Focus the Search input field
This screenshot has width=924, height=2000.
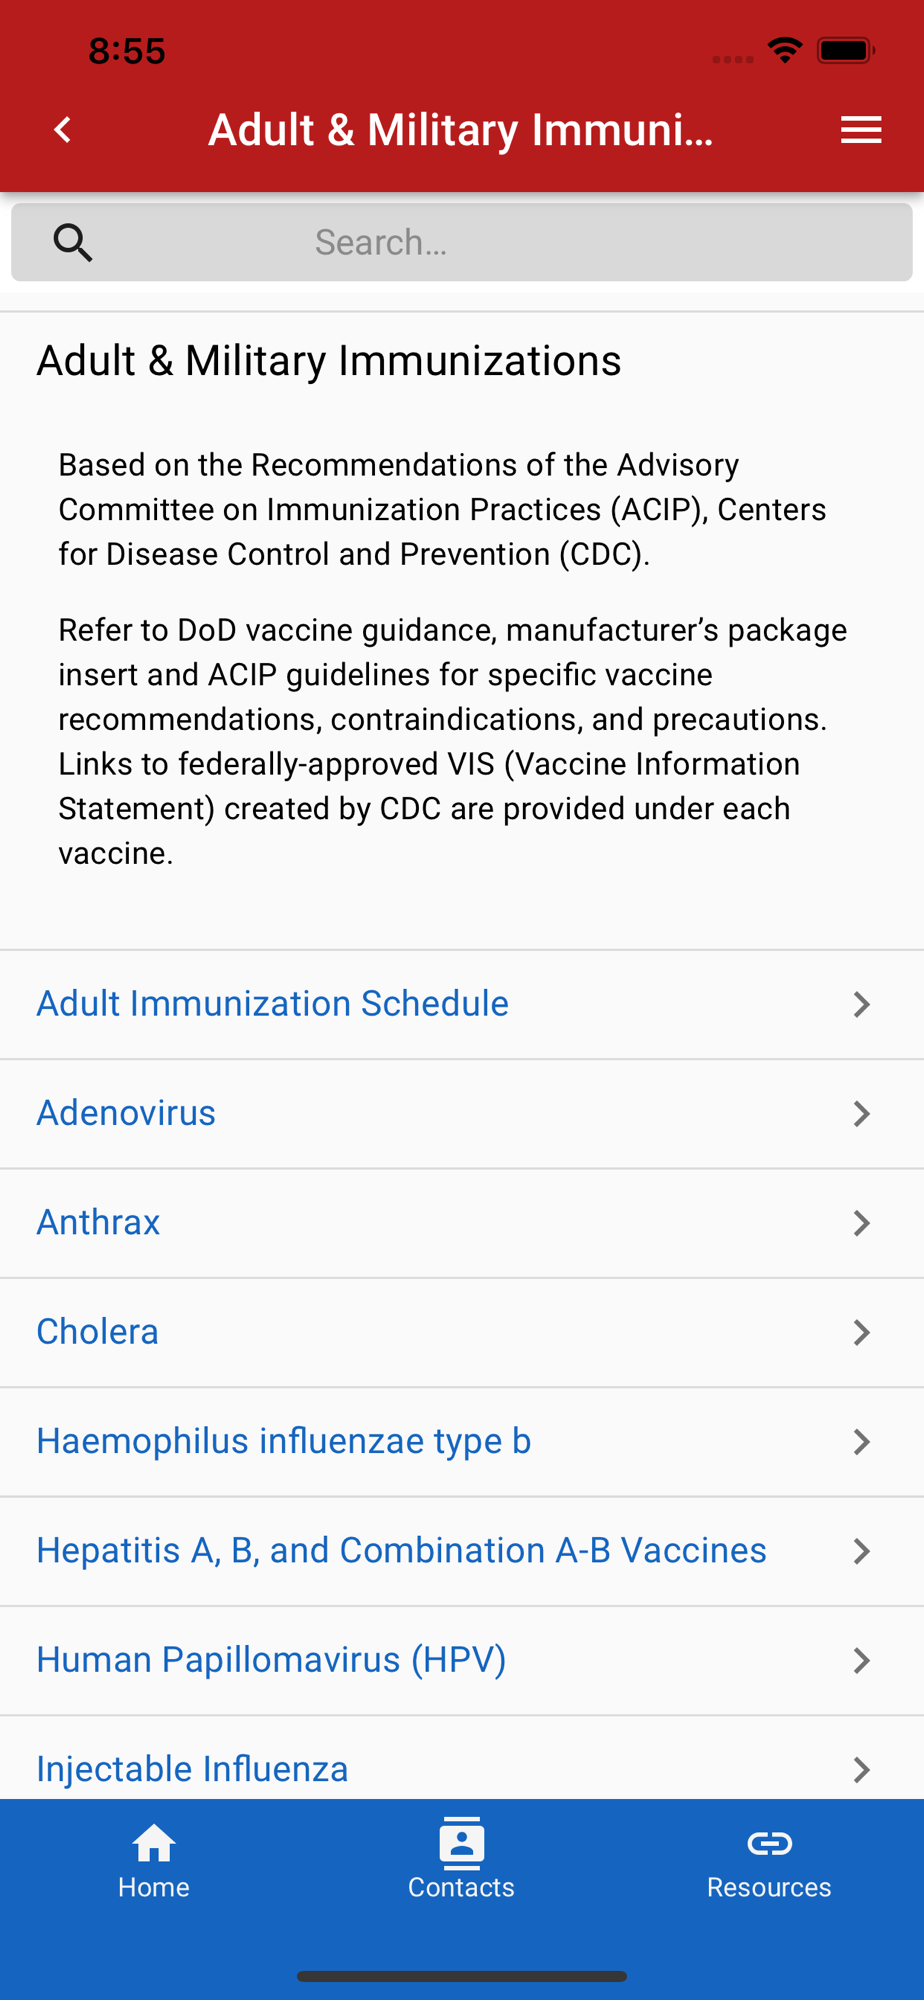coord(462,243)
